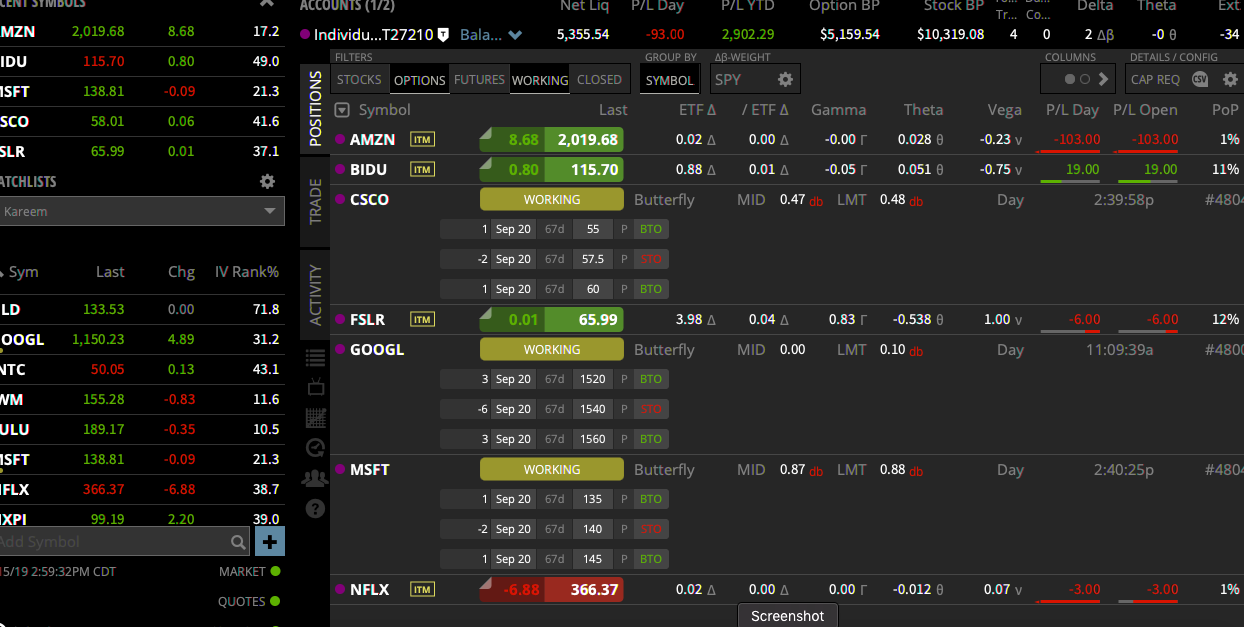Click the BIDU ITM badge
The height and width of the screenshot is (627, 1244).
click(423, 170)
